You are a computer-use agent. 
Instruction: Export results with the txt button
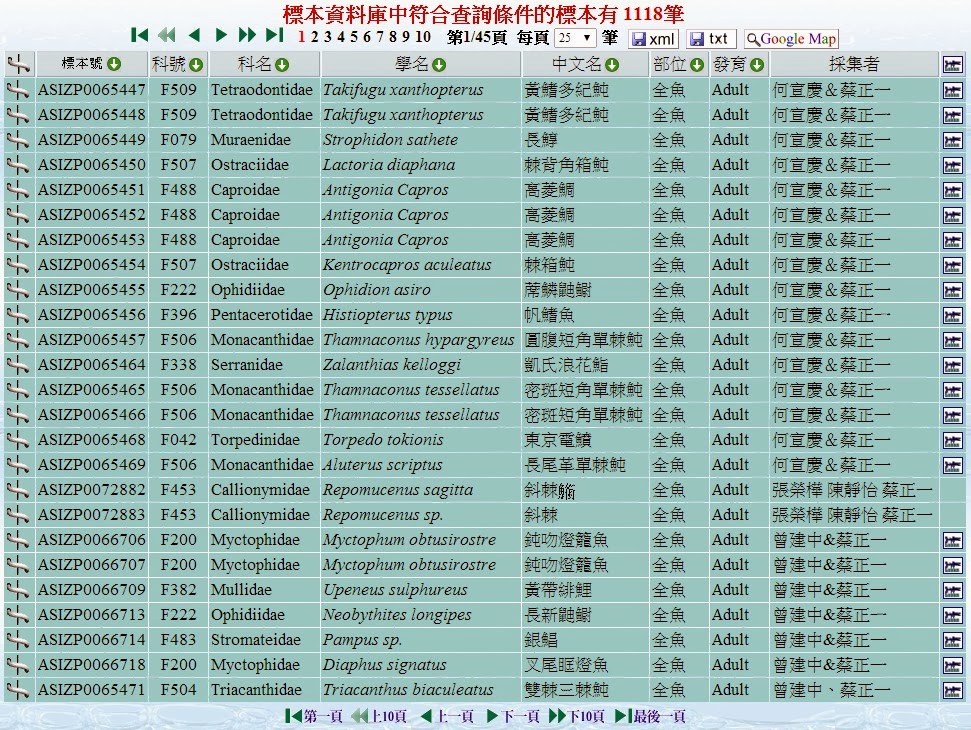[x=711, y=39]
